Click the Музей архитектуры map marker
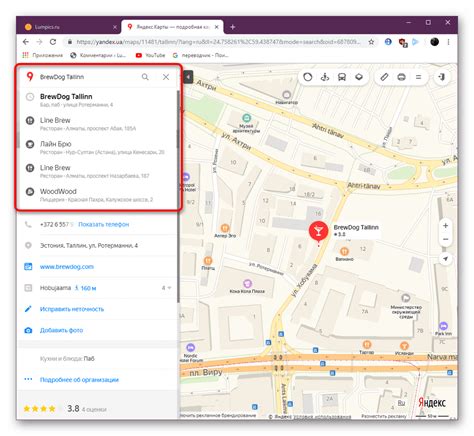The width and height of the screenshot is (474, 436). click(x=246, y=118)
